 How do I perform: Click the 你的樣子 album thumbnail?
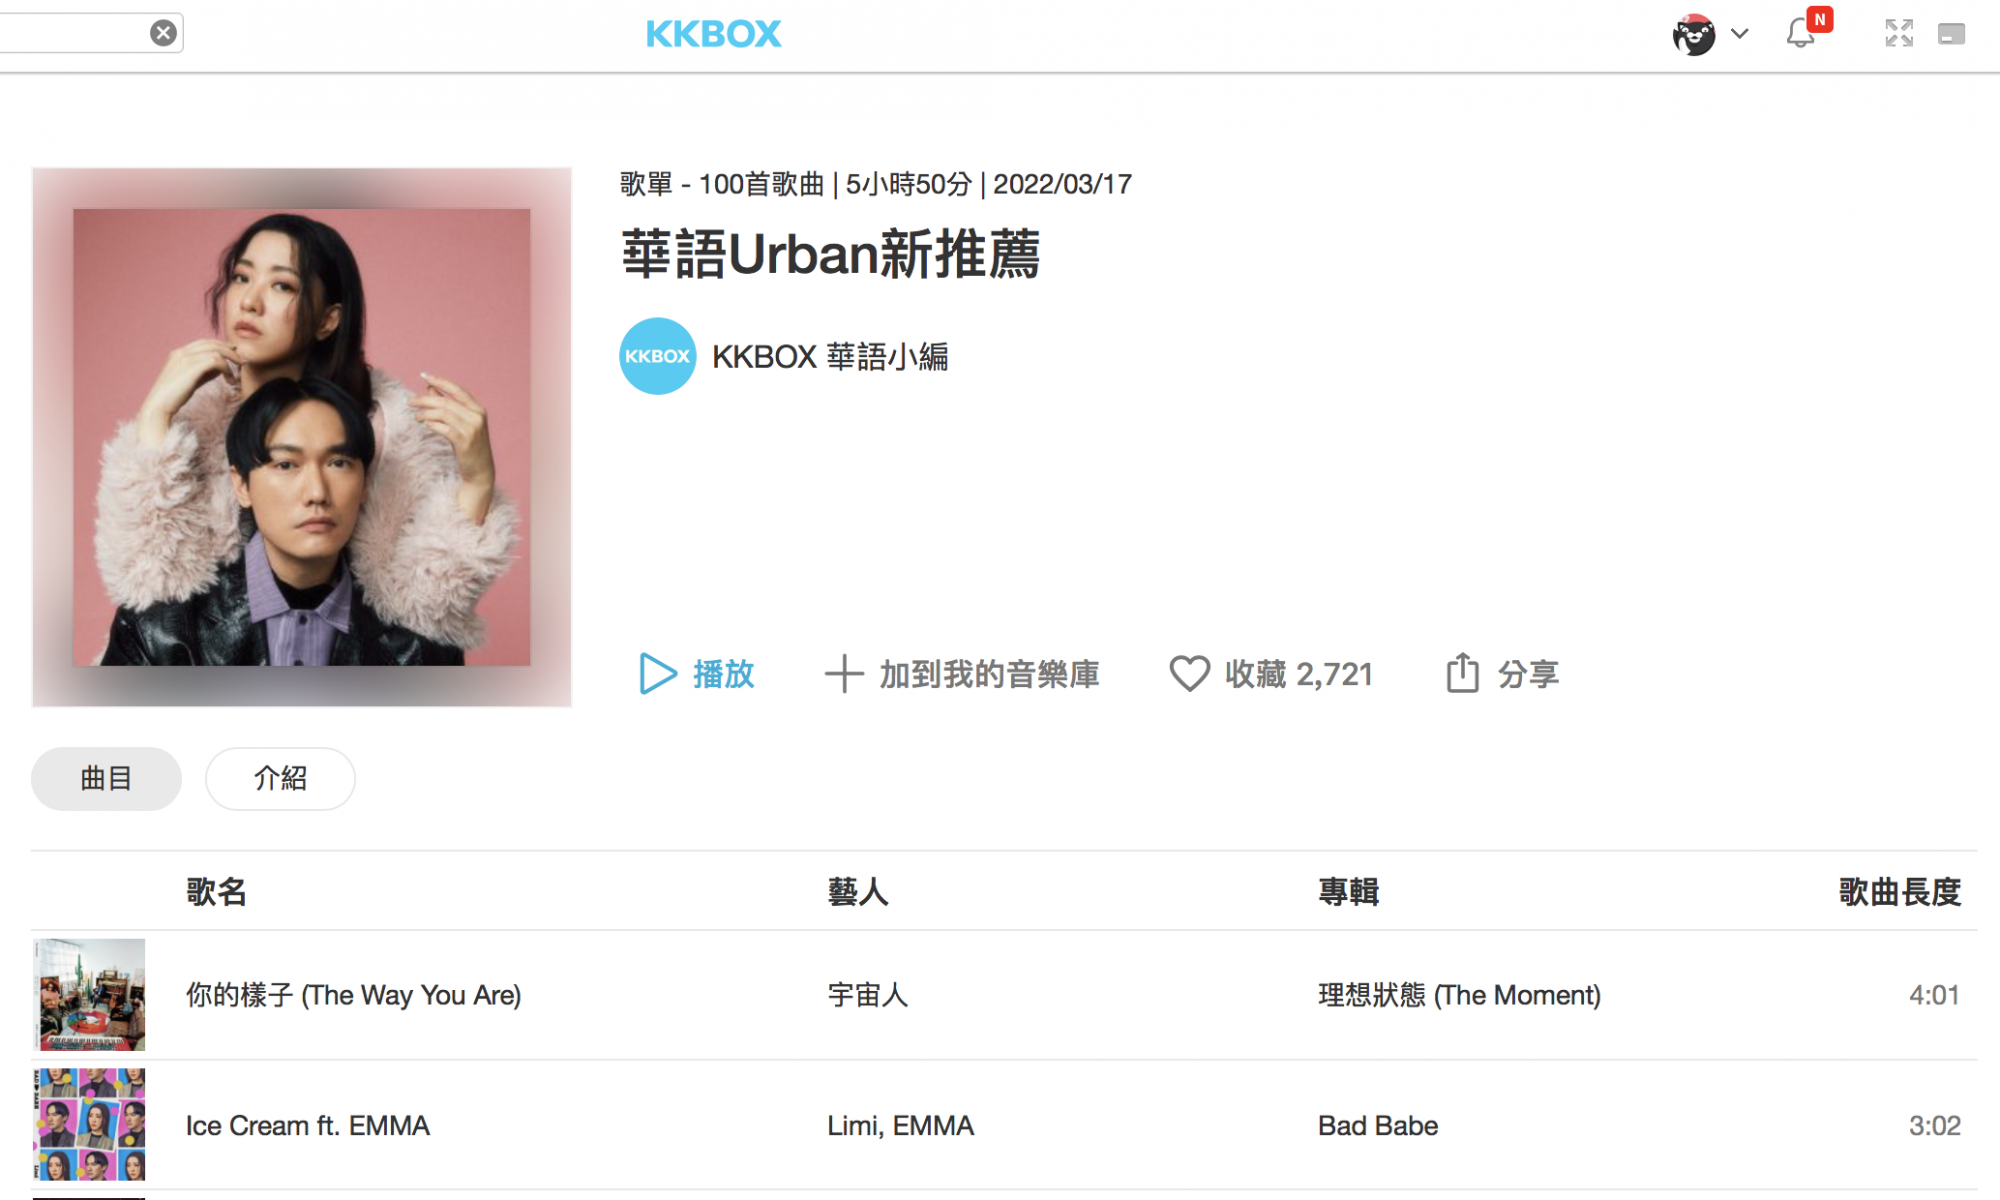coord(89,994)
